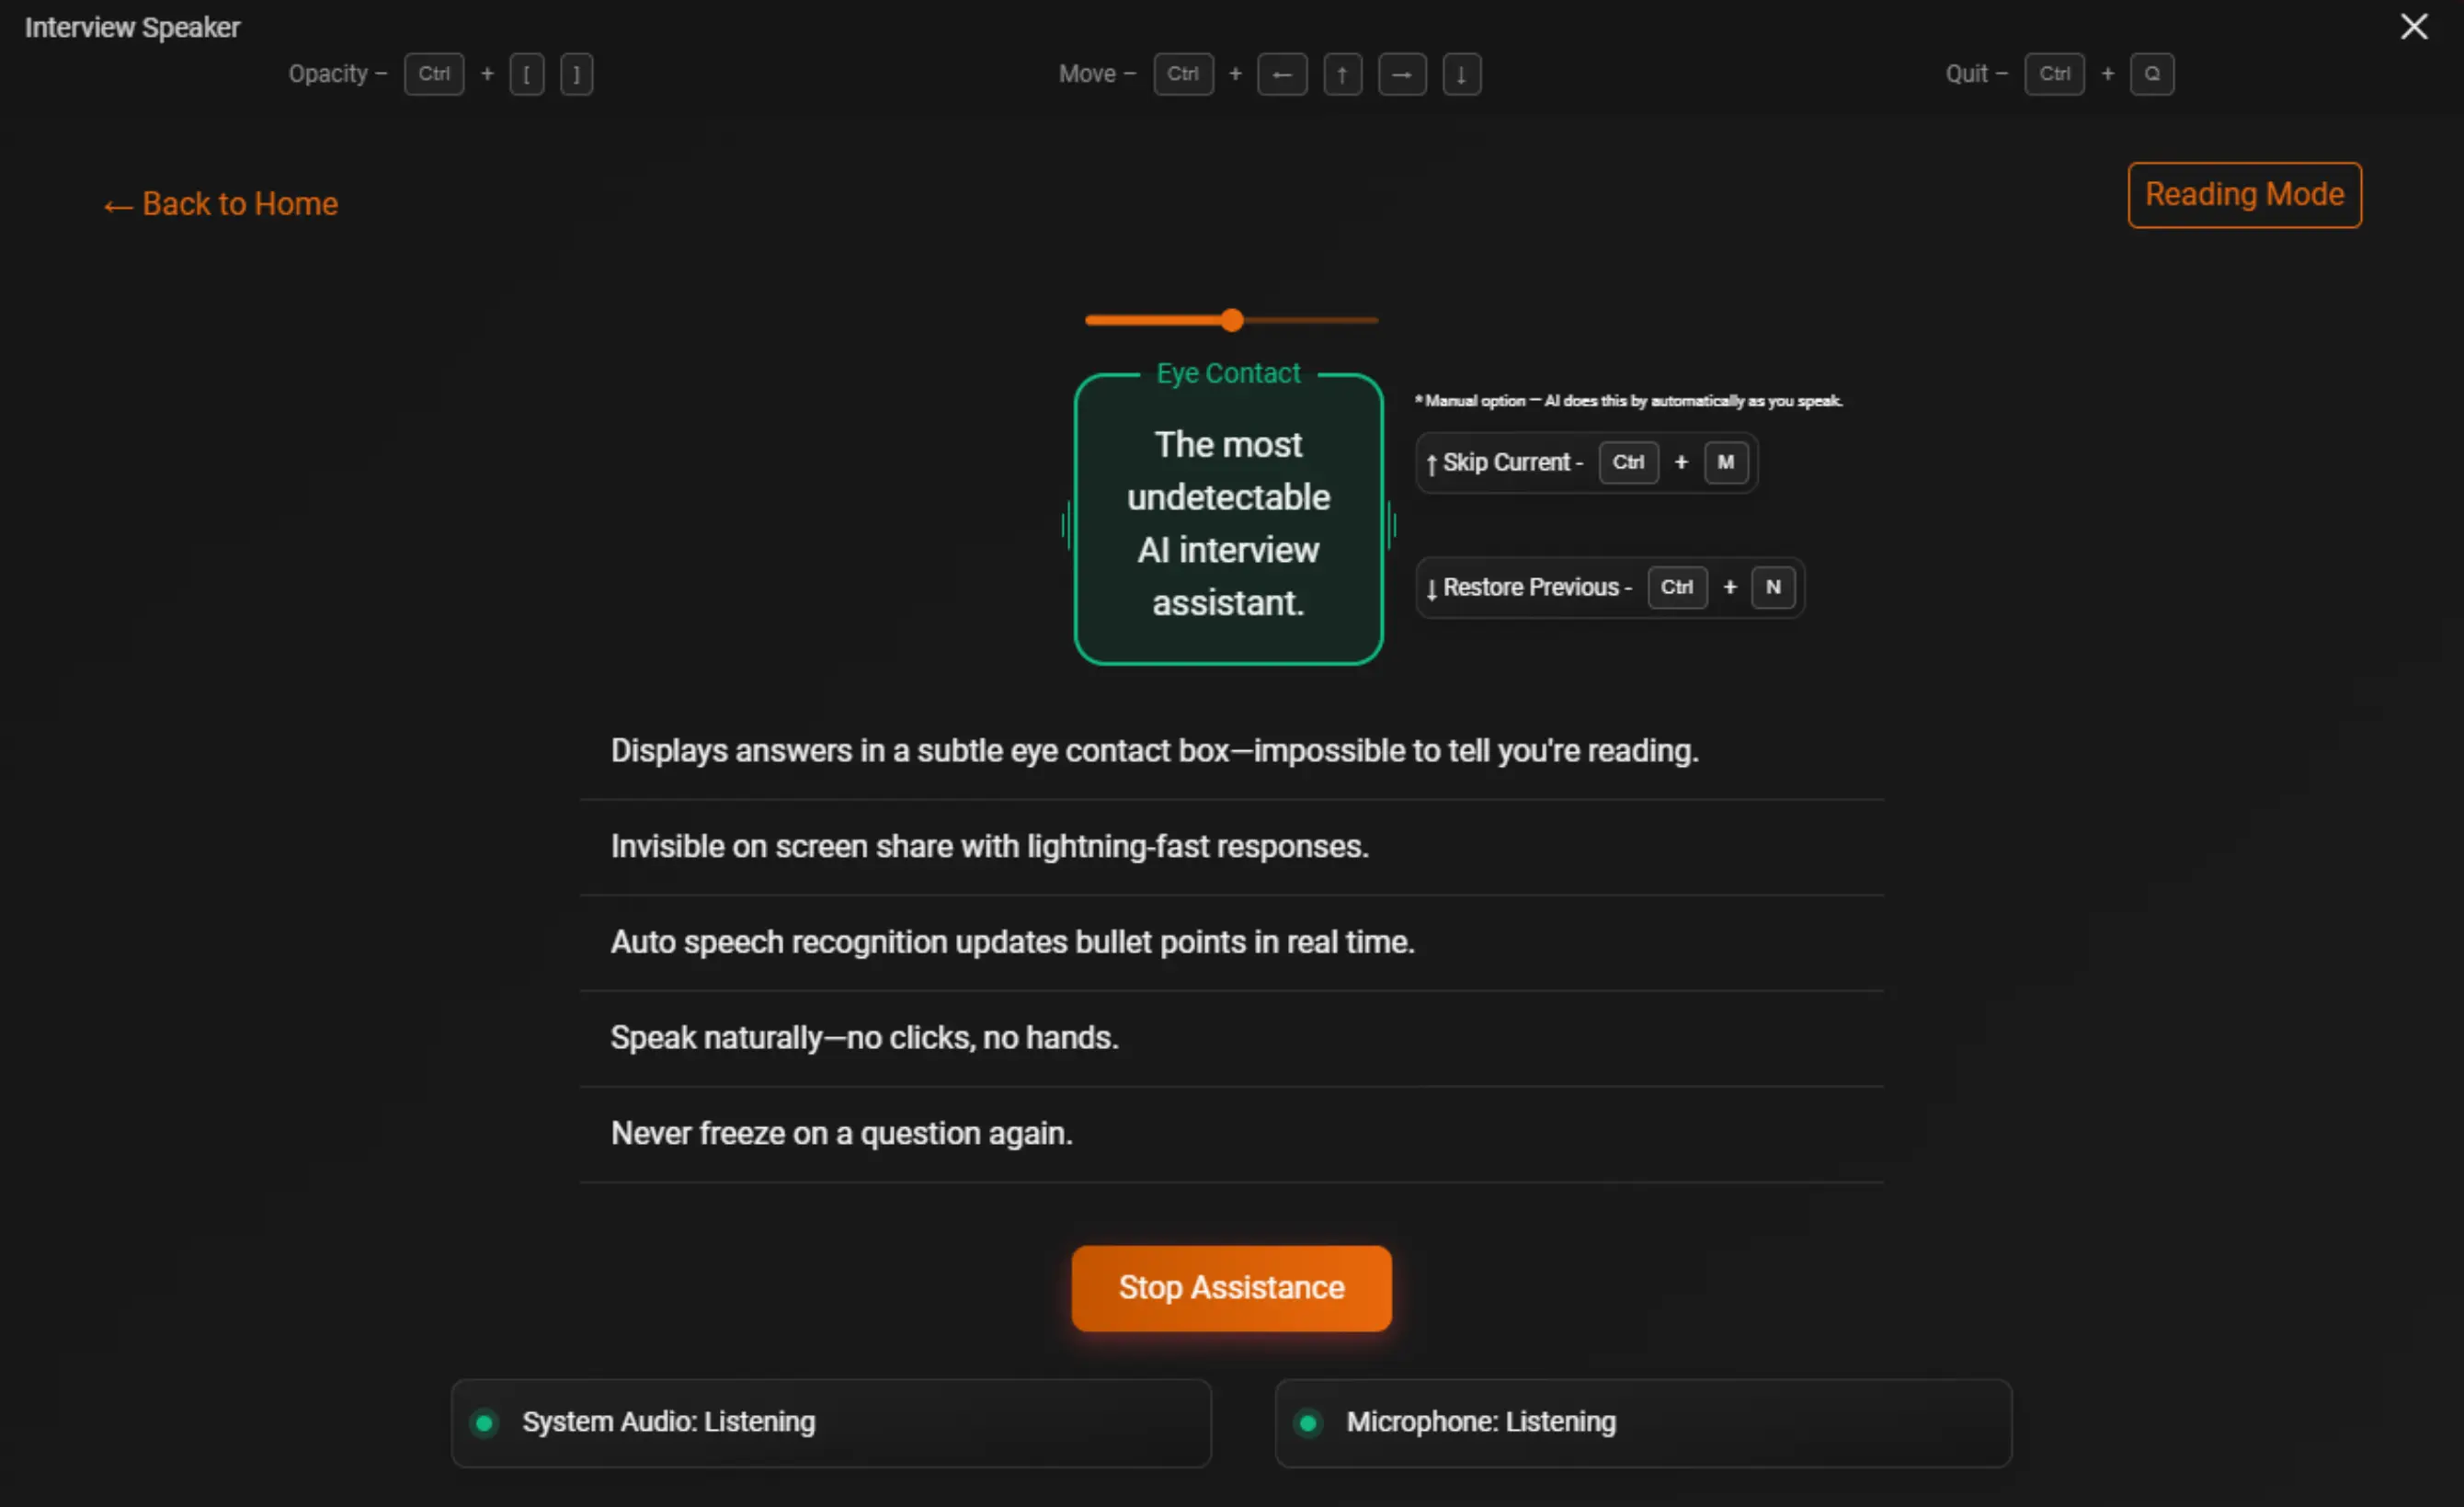This screenshot has width=2464, height=1507.
Task: Toggle Reading Mode
Action: (2244, 194)
